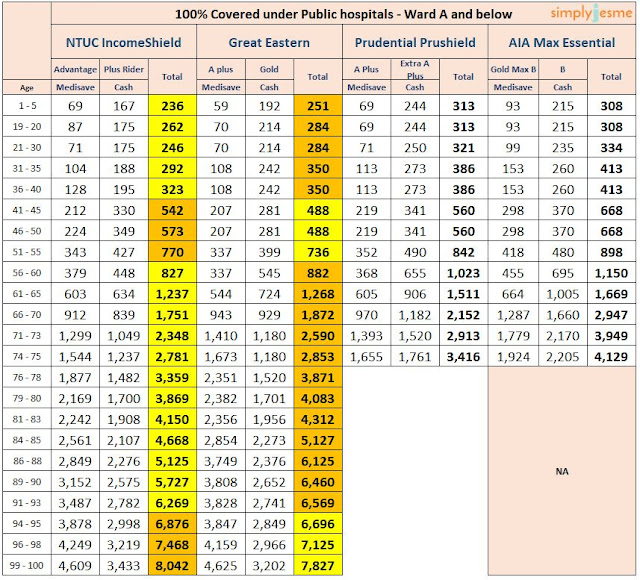Click the Great Eastern total '736'

pyautogui.click(x=318, y=252)
